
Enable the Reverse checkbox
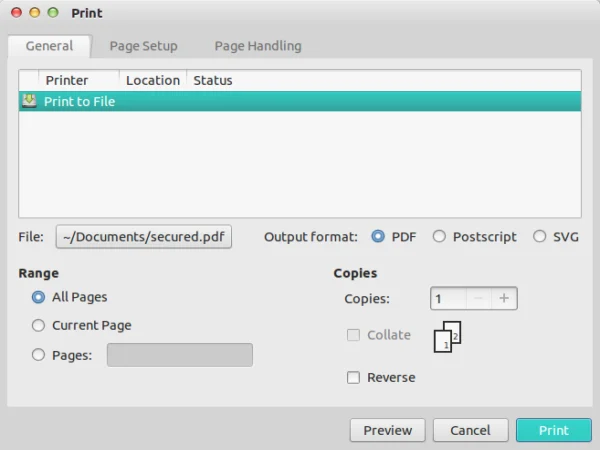(353, 377)
